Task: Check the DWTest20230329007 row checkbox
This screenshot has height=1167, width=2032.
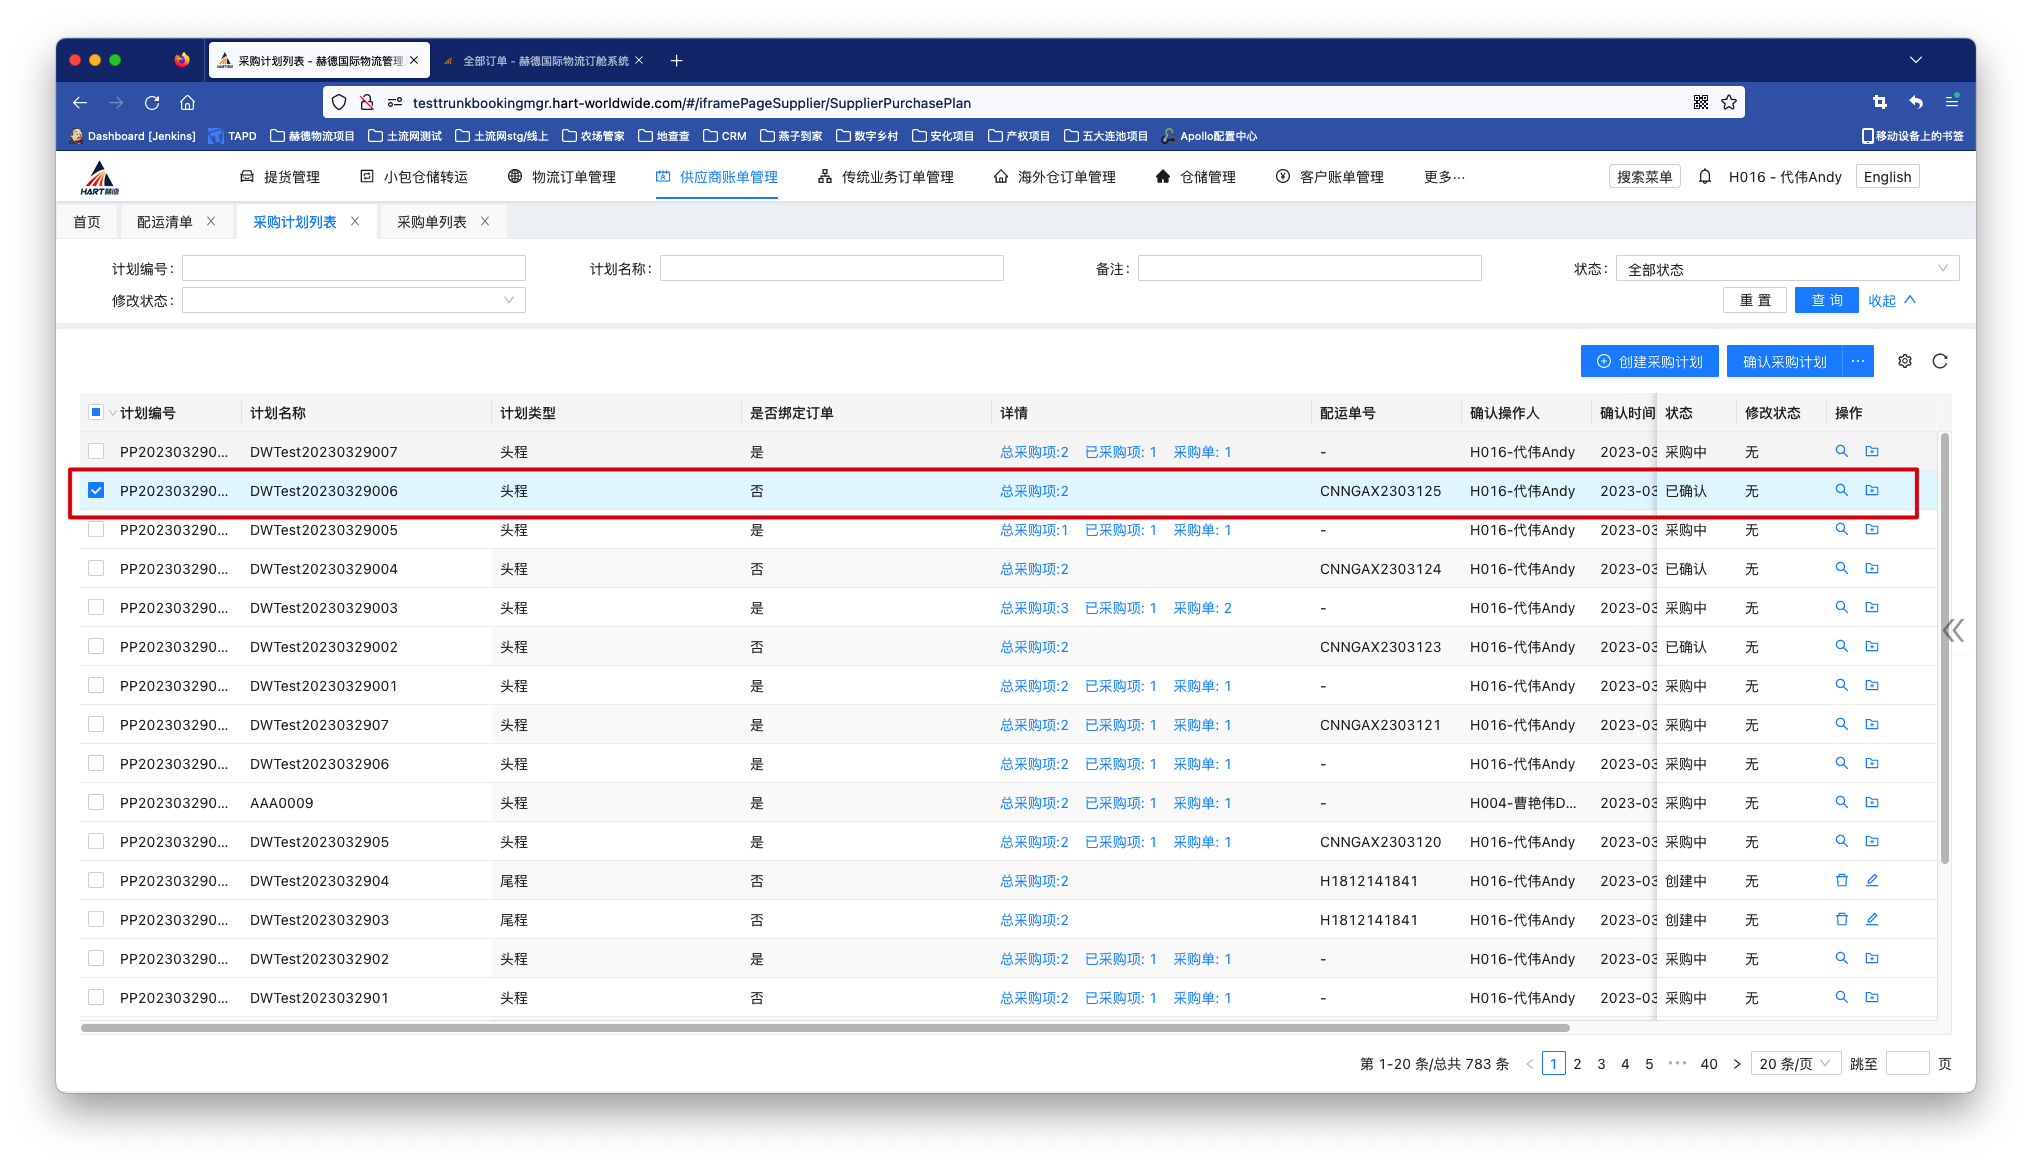Action: [x=96, y=451]
